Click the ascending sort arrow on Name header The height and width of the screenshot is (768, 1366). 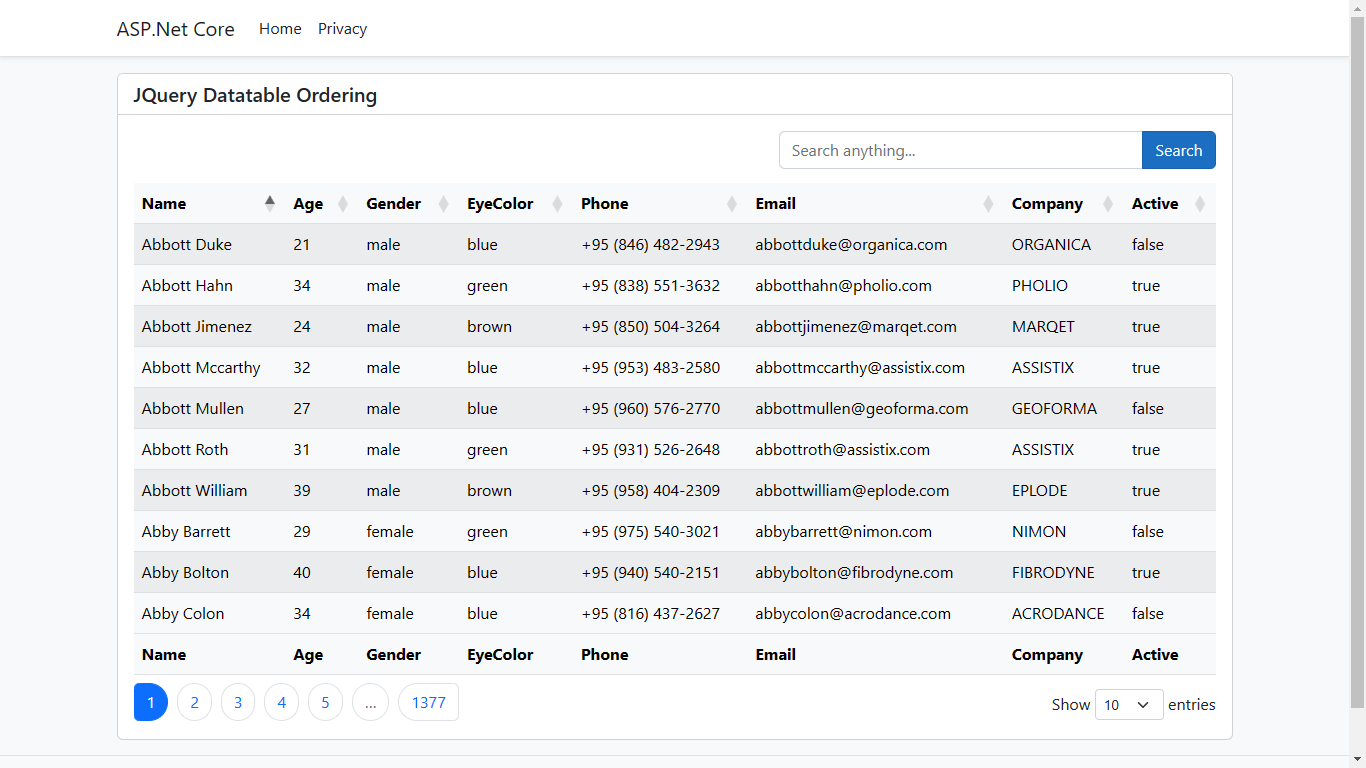(x=269, y=199)
